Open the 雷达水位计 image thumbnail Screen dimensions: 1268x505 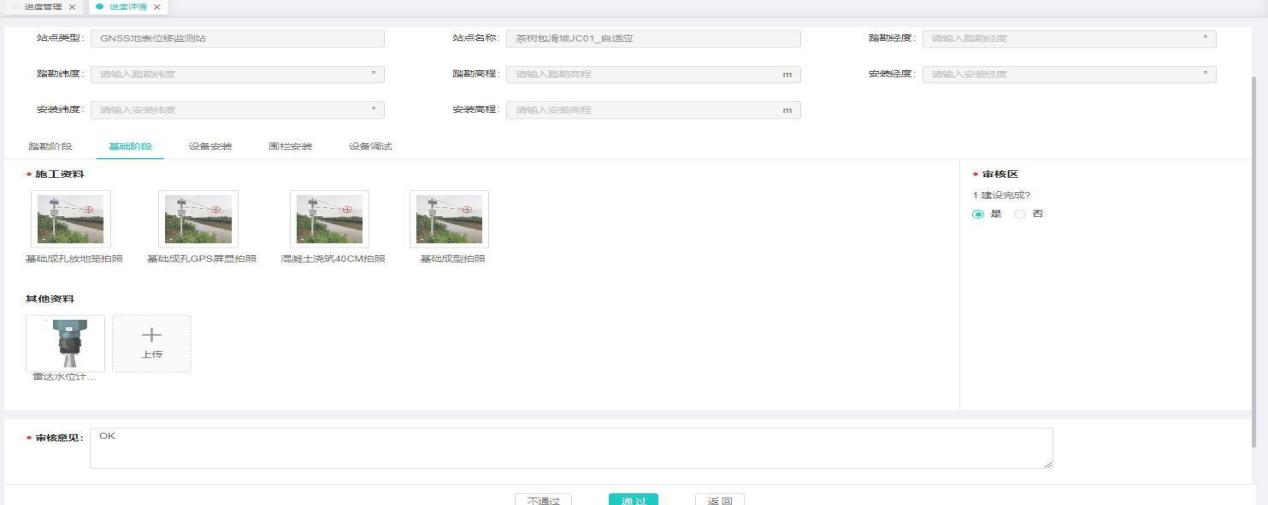(65, 343)
